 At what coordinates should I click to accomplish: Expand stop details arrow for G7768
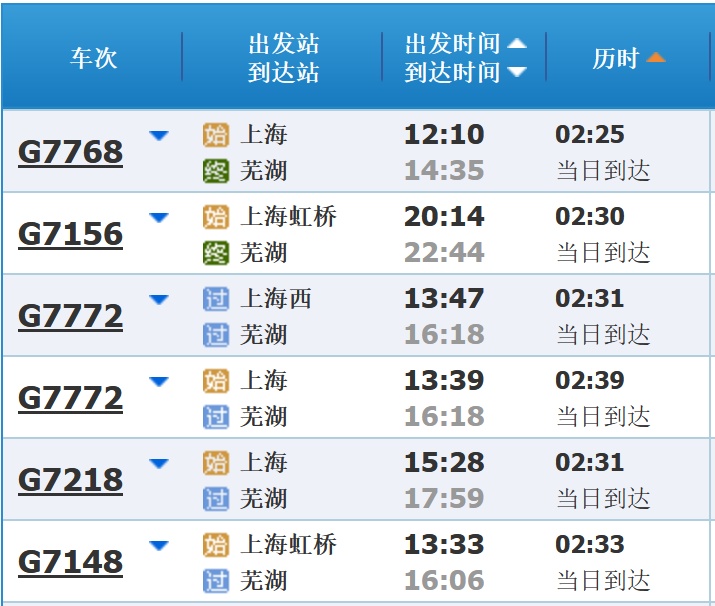pyautogui.click(x=159, y=136)
